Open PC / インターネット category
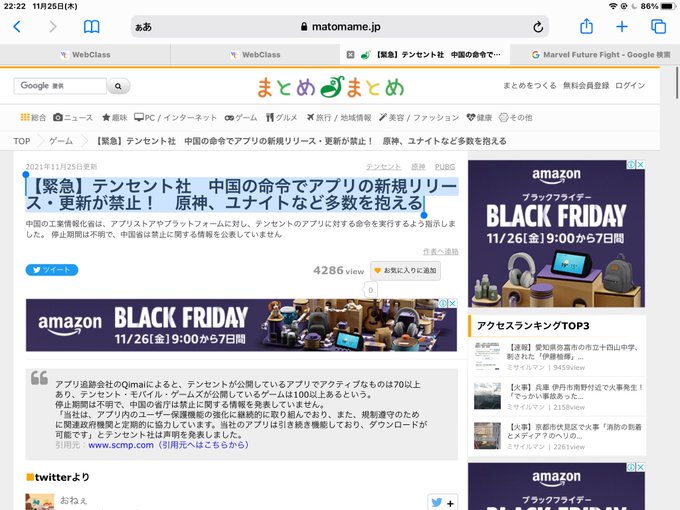The width and height of the screenshot is (680, 510). [175, 118]
